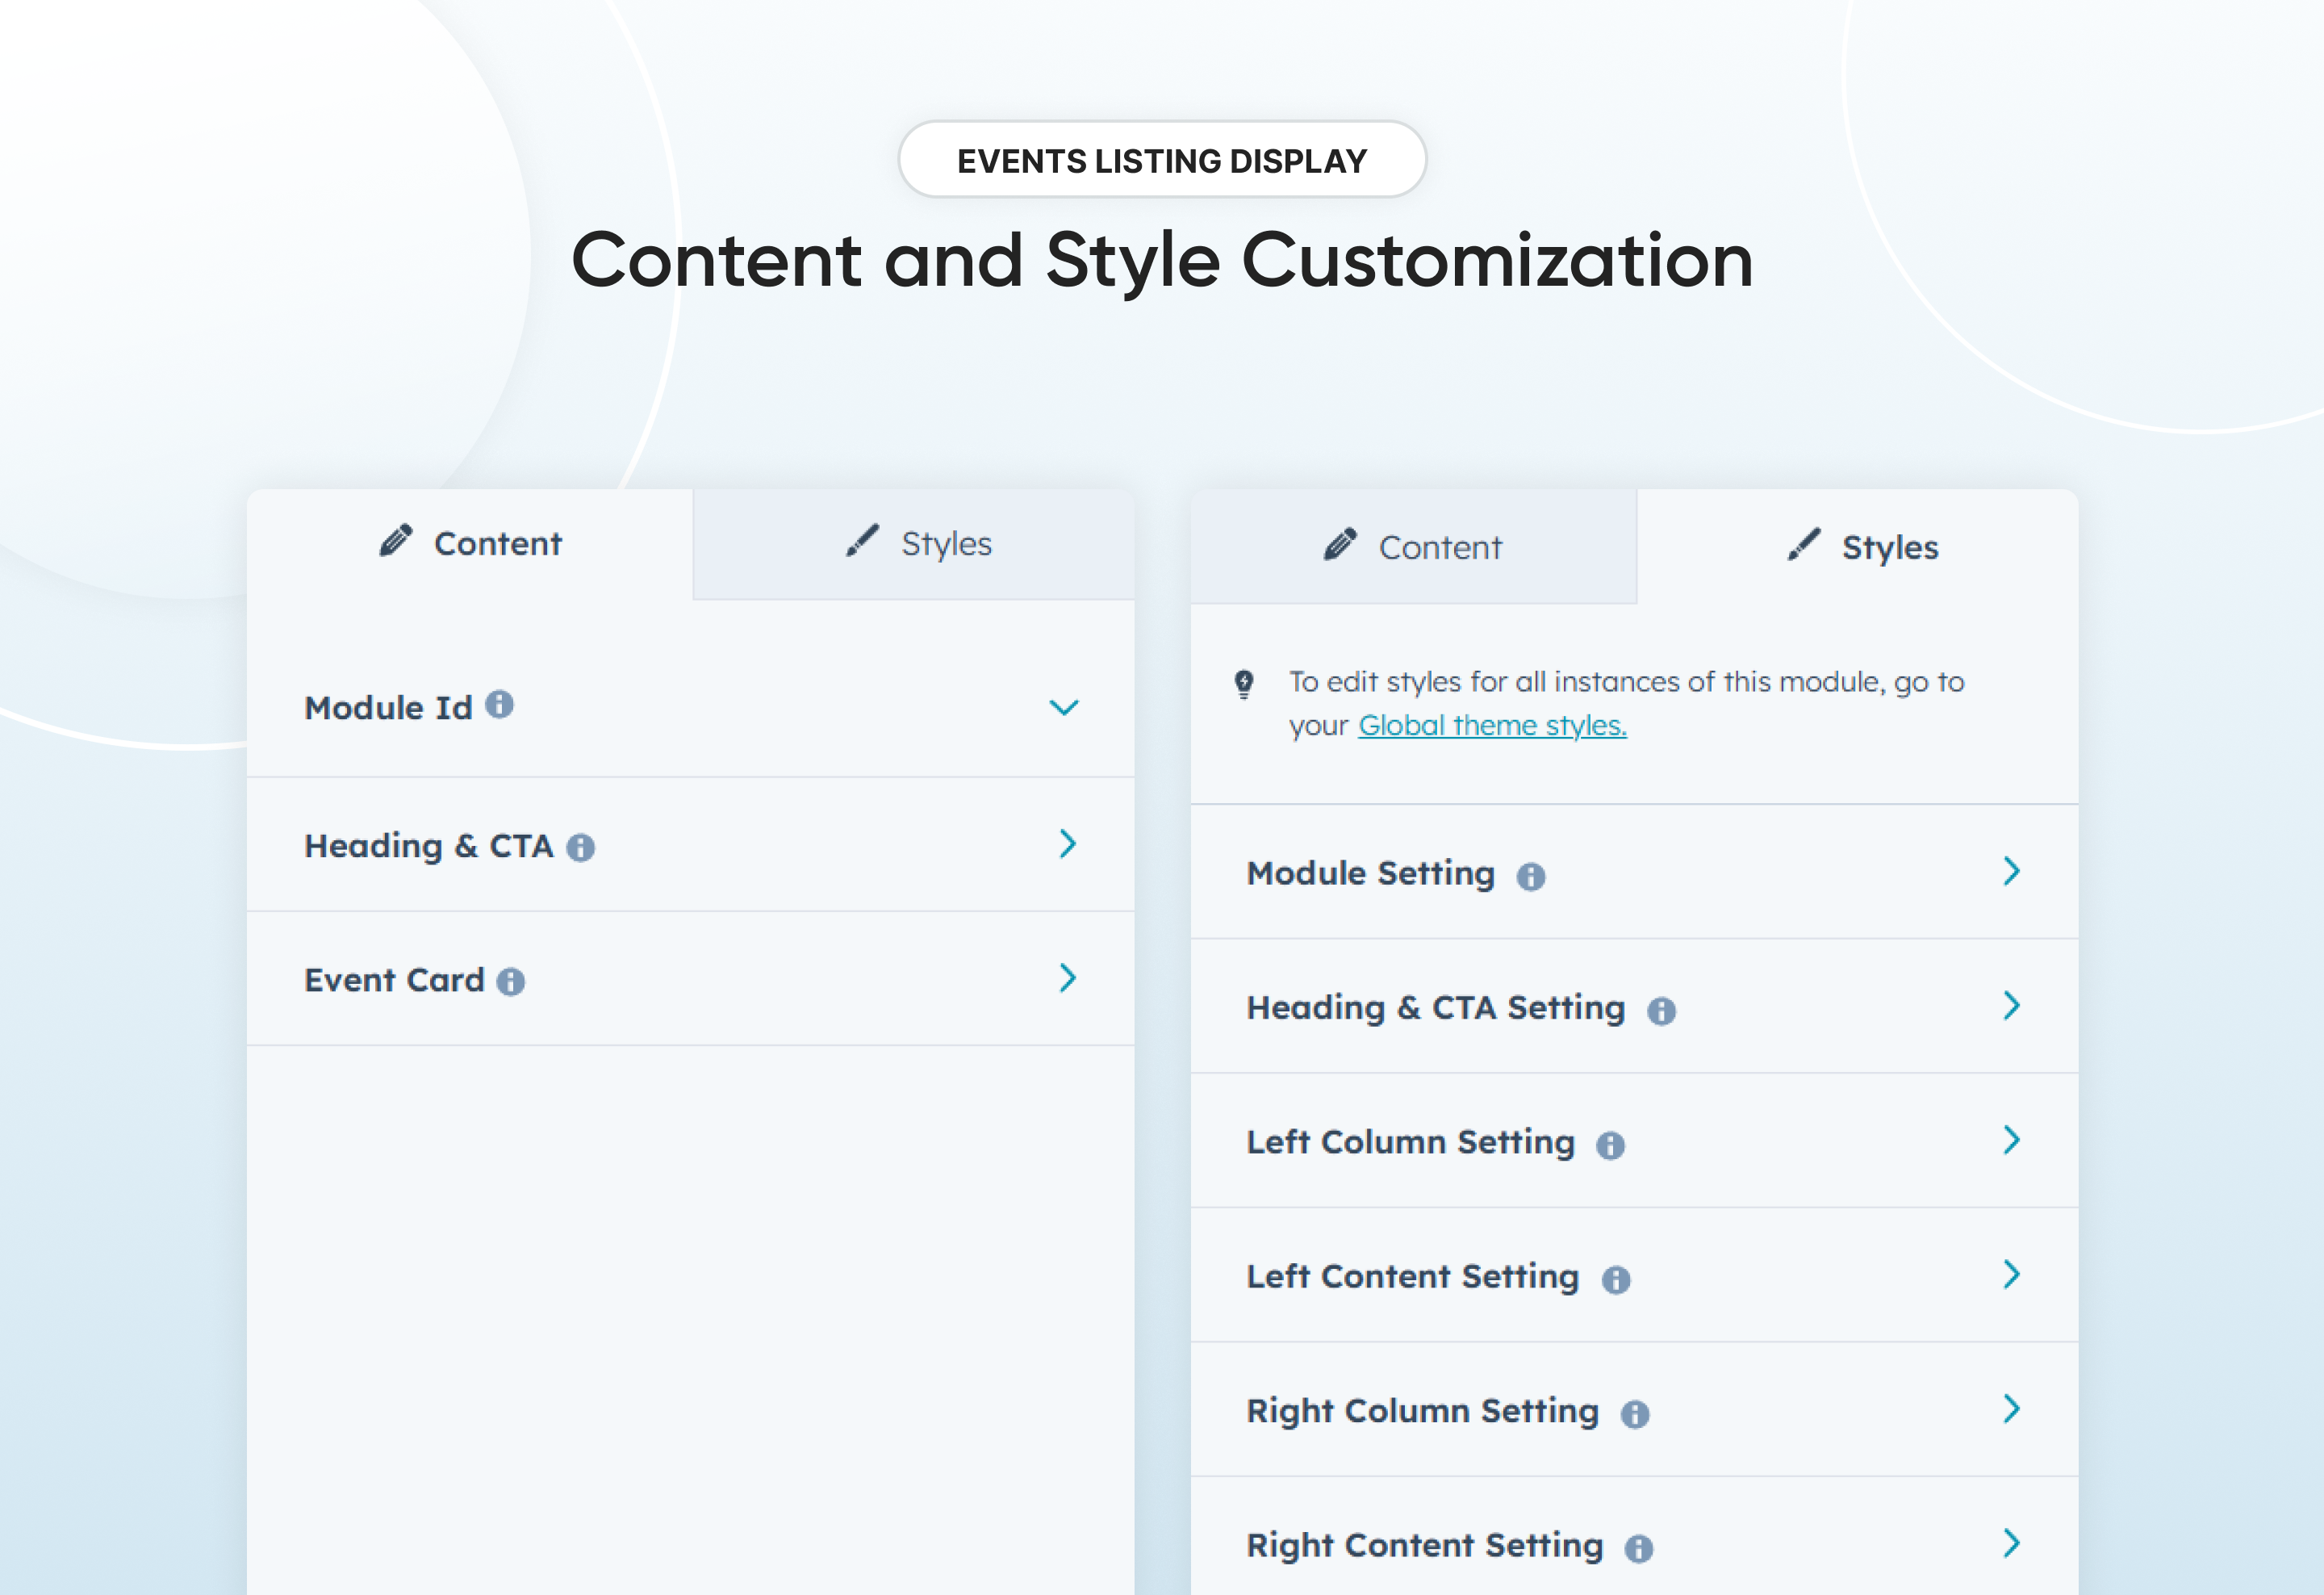Click the Event Card info icon
The height and width of the screenshot is (1595, 2324).
[x=511, y=981]
